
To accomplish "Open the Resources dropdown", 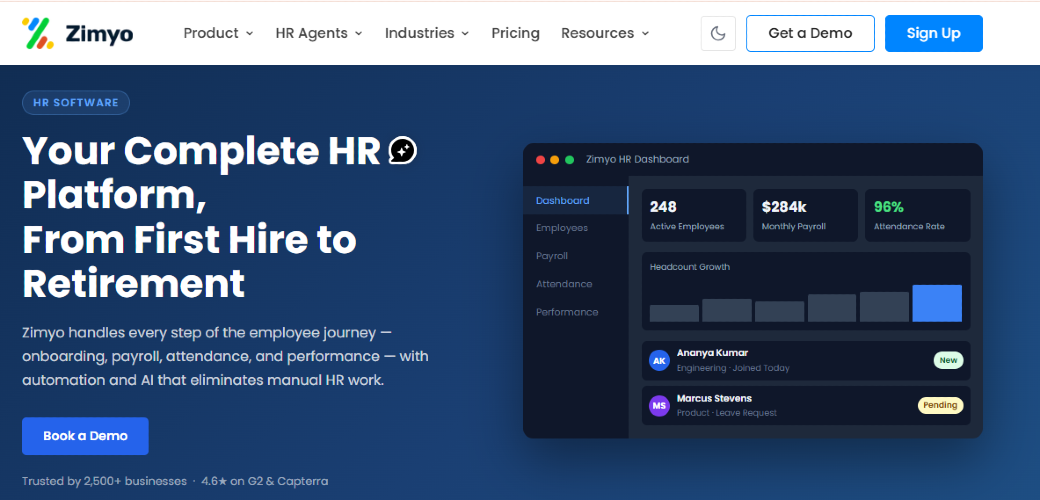I will (x=605, y=33).
